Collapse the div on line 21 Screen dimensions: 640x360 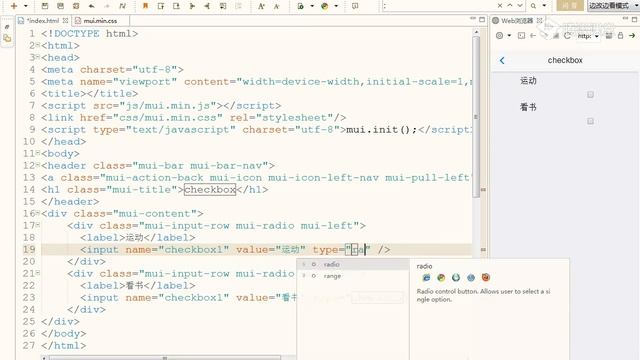pyautogui.click(x=38, y=273)
